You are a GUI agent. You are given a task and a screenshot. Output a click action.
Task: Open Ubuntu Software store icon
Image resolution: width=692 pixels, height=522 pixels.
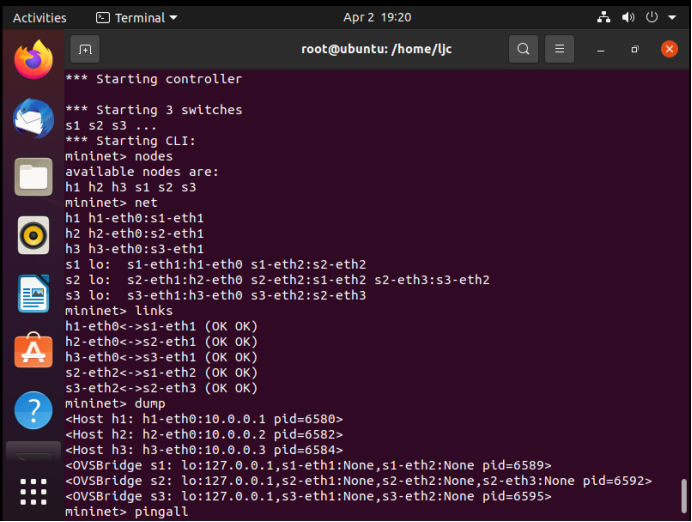click(34, 351)
